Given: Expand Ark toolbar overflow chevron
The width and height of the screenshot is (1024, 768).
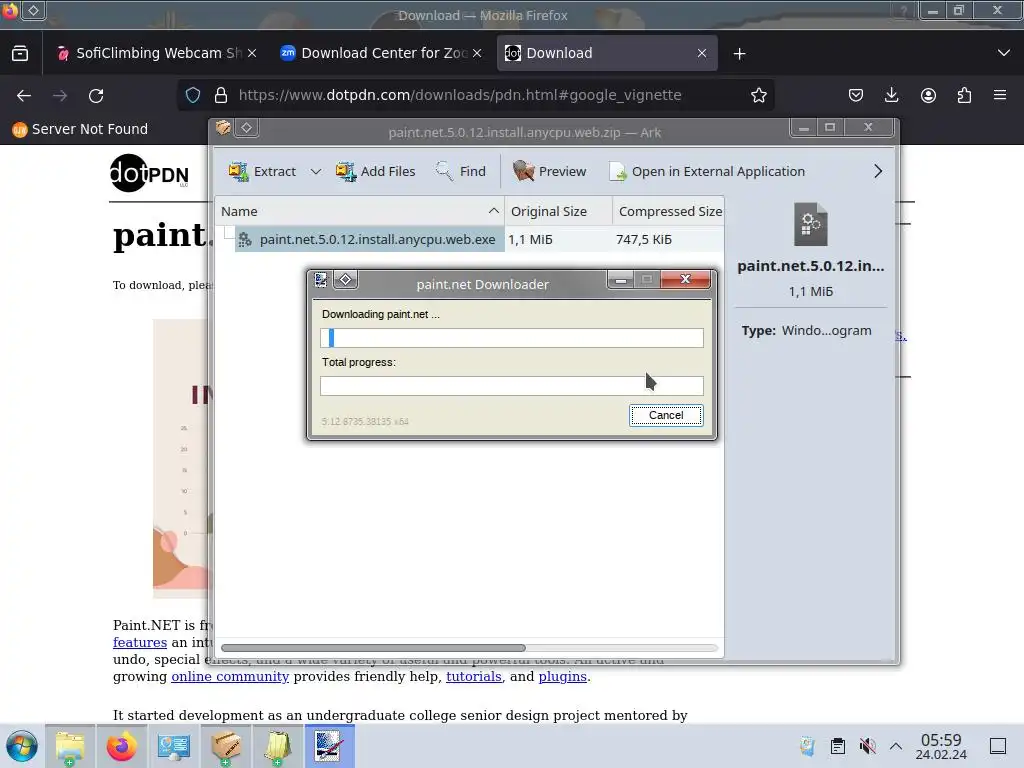Looking at the screenshot, I should click(x=878, y=171).
